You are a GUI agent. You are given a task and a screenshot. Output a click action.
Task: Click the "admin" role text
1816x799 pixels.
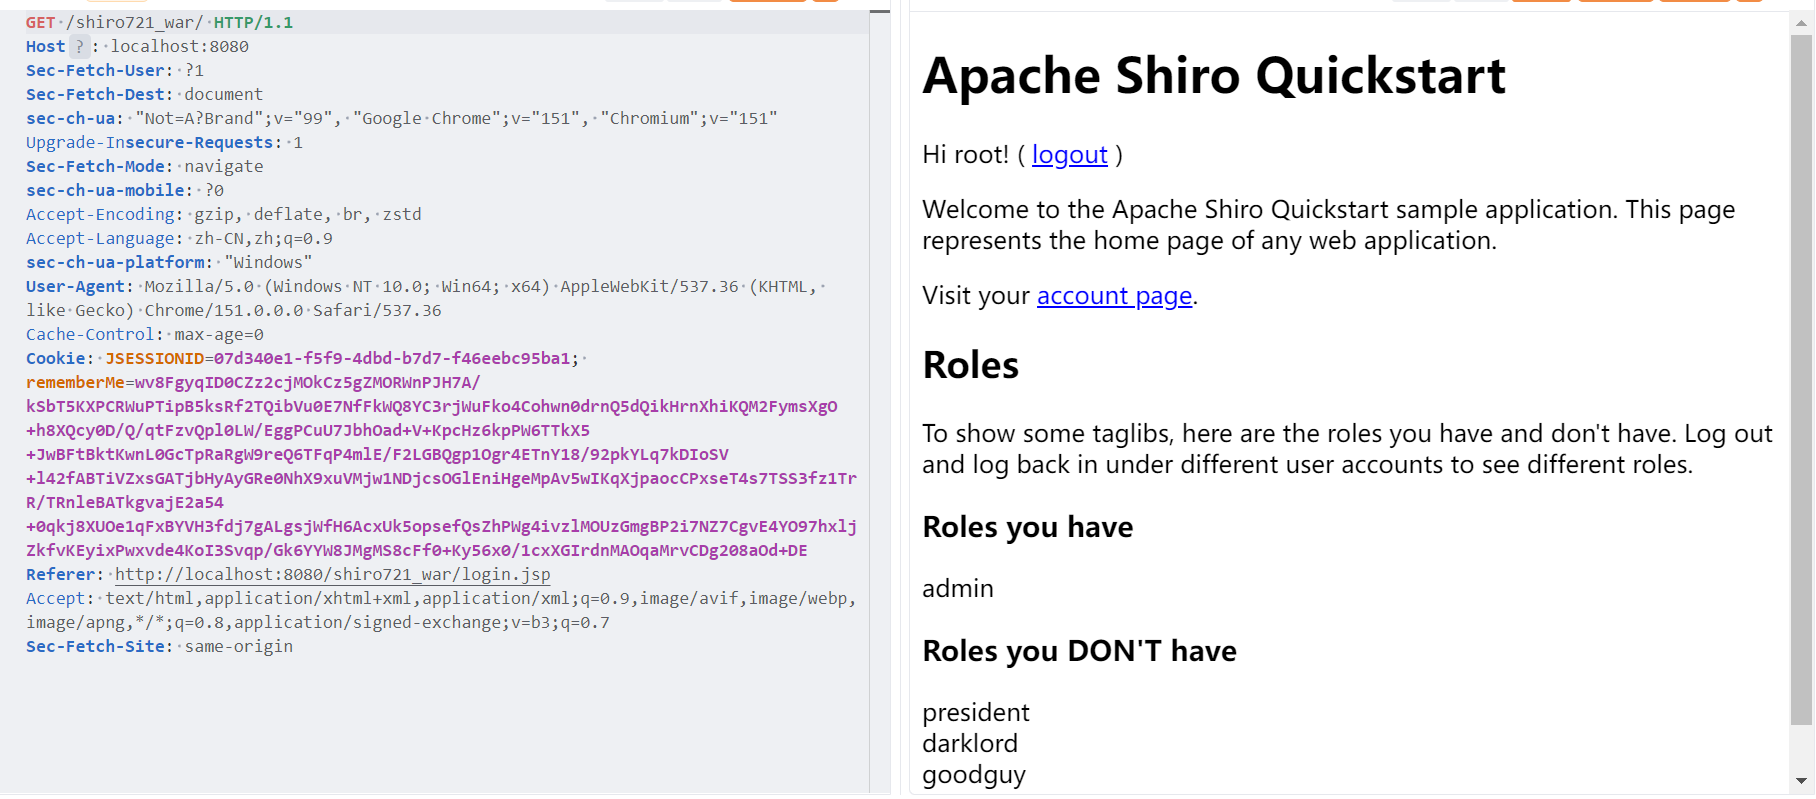click(958, 589)
